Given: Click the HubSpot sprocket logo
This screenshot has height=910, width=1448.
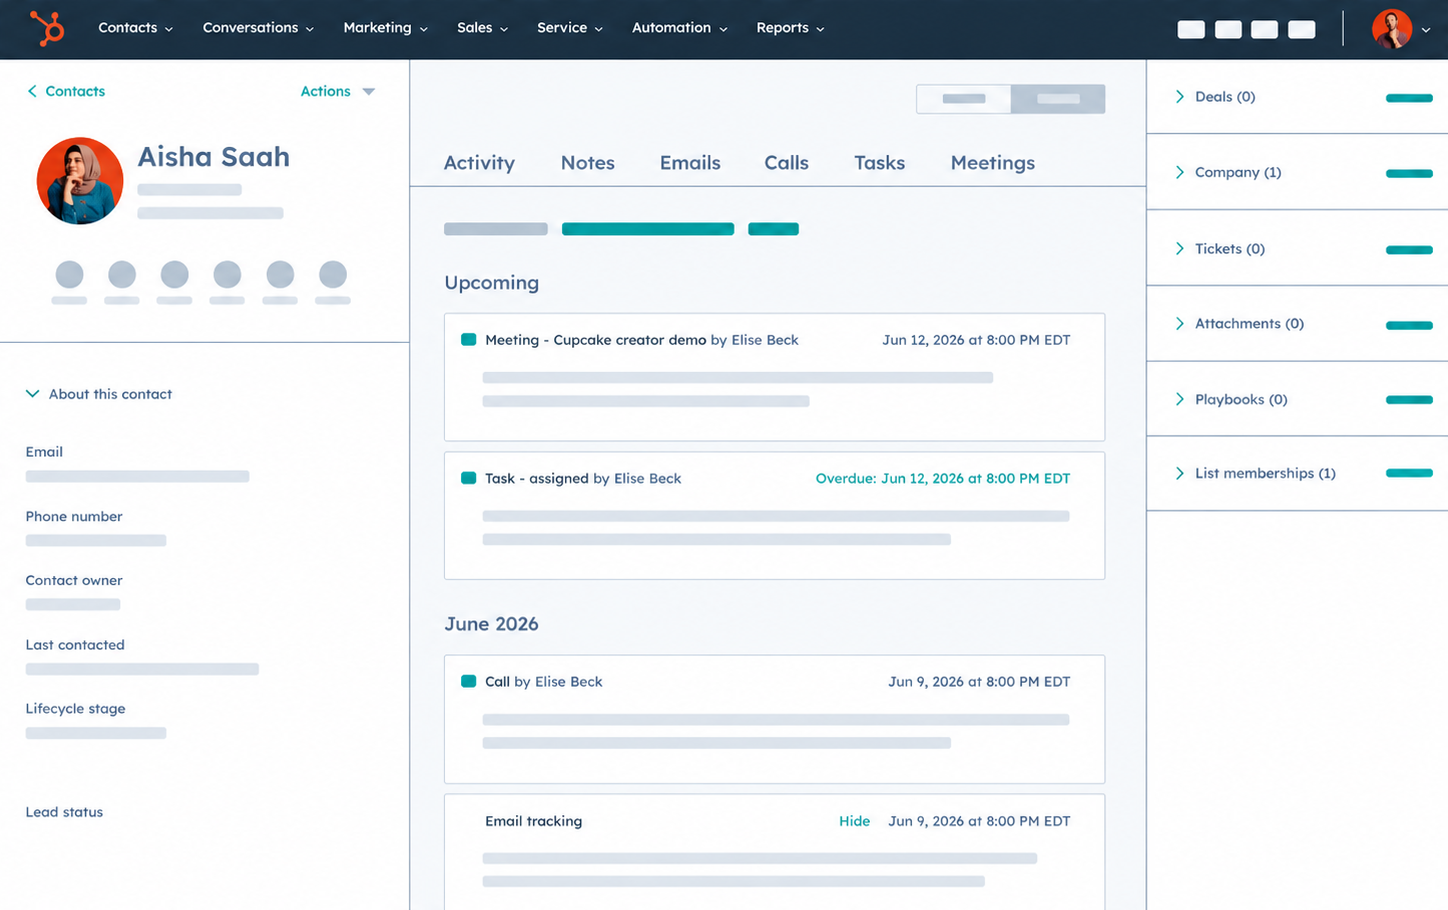Looking at the screenshot, I should point(47,28).
